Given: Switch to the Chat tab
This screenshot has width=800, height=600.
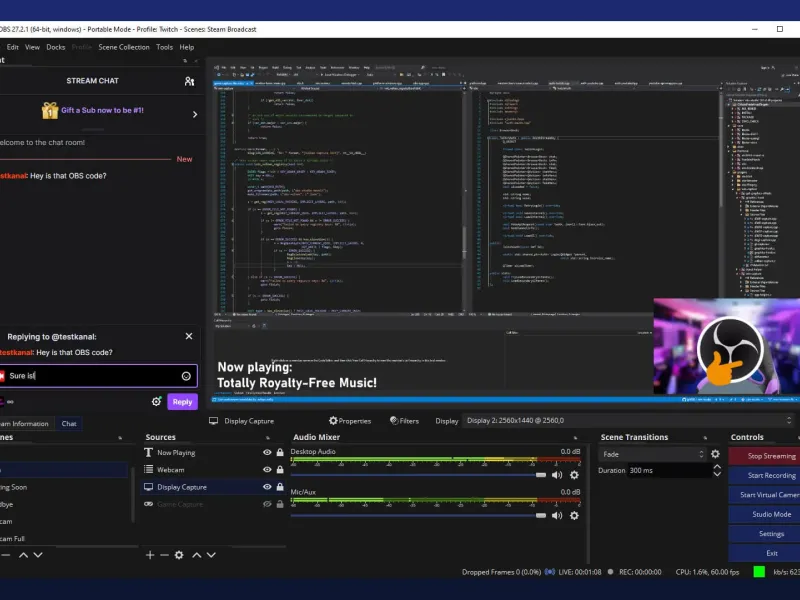Looking at the screenshot, I should 69,423.
